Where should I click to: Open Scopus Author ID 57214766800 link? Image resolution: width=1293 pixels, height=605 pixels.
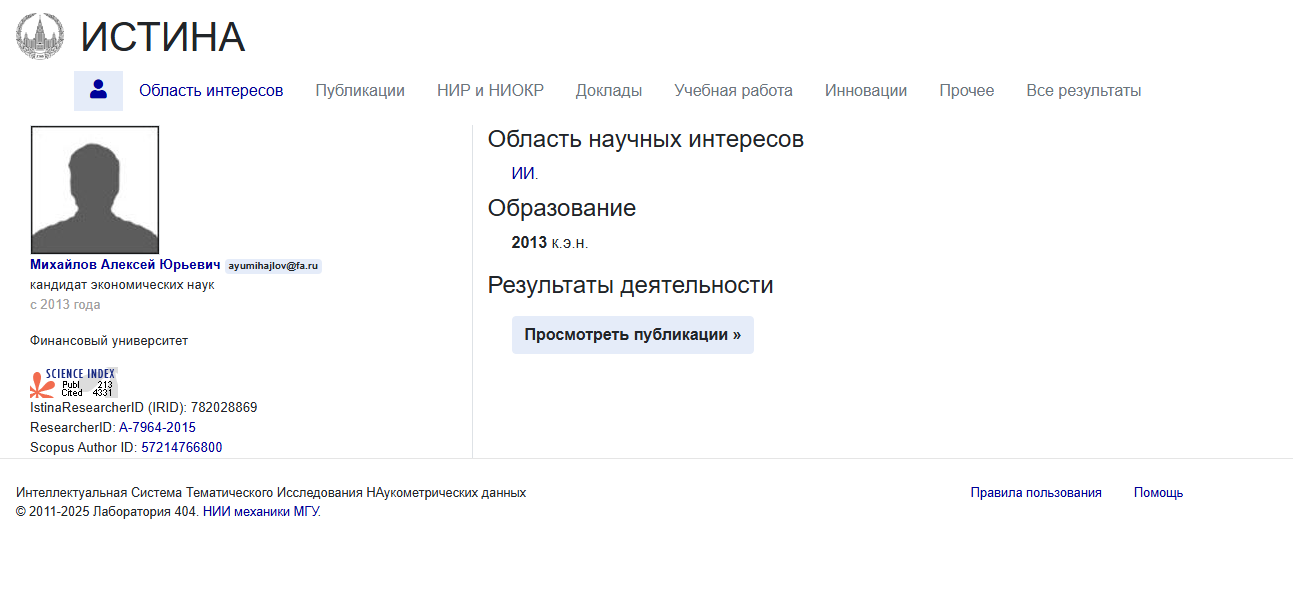(x=181, y=448)
